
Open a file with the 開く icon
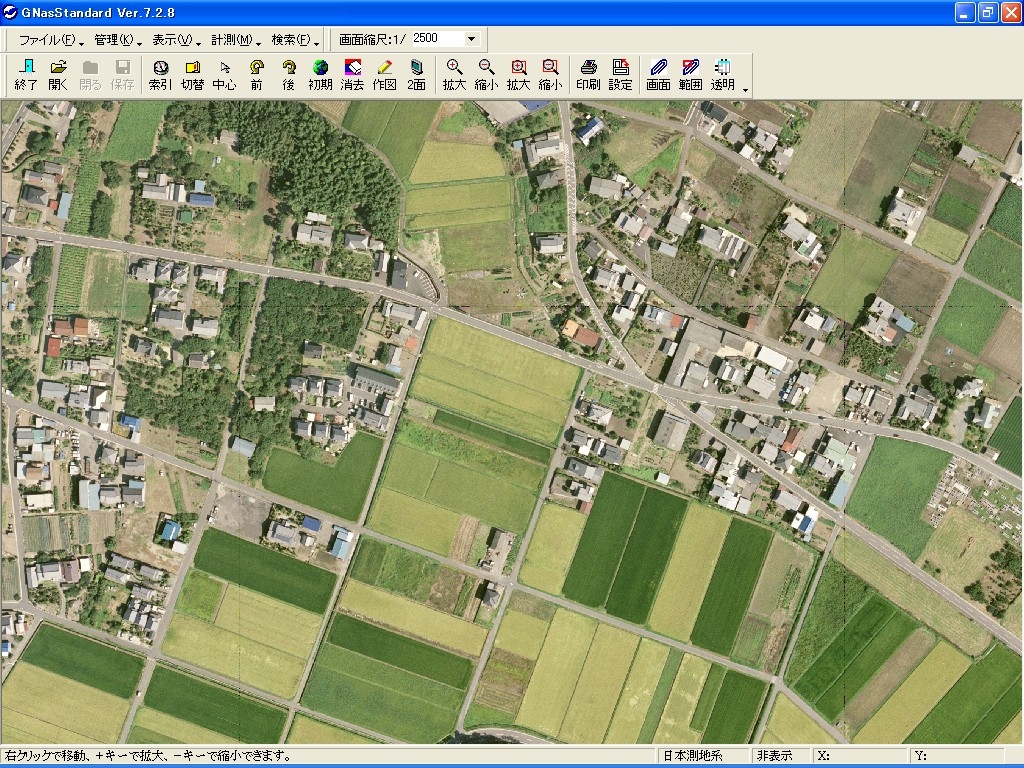pyautogui.click(x=59, y=75)
